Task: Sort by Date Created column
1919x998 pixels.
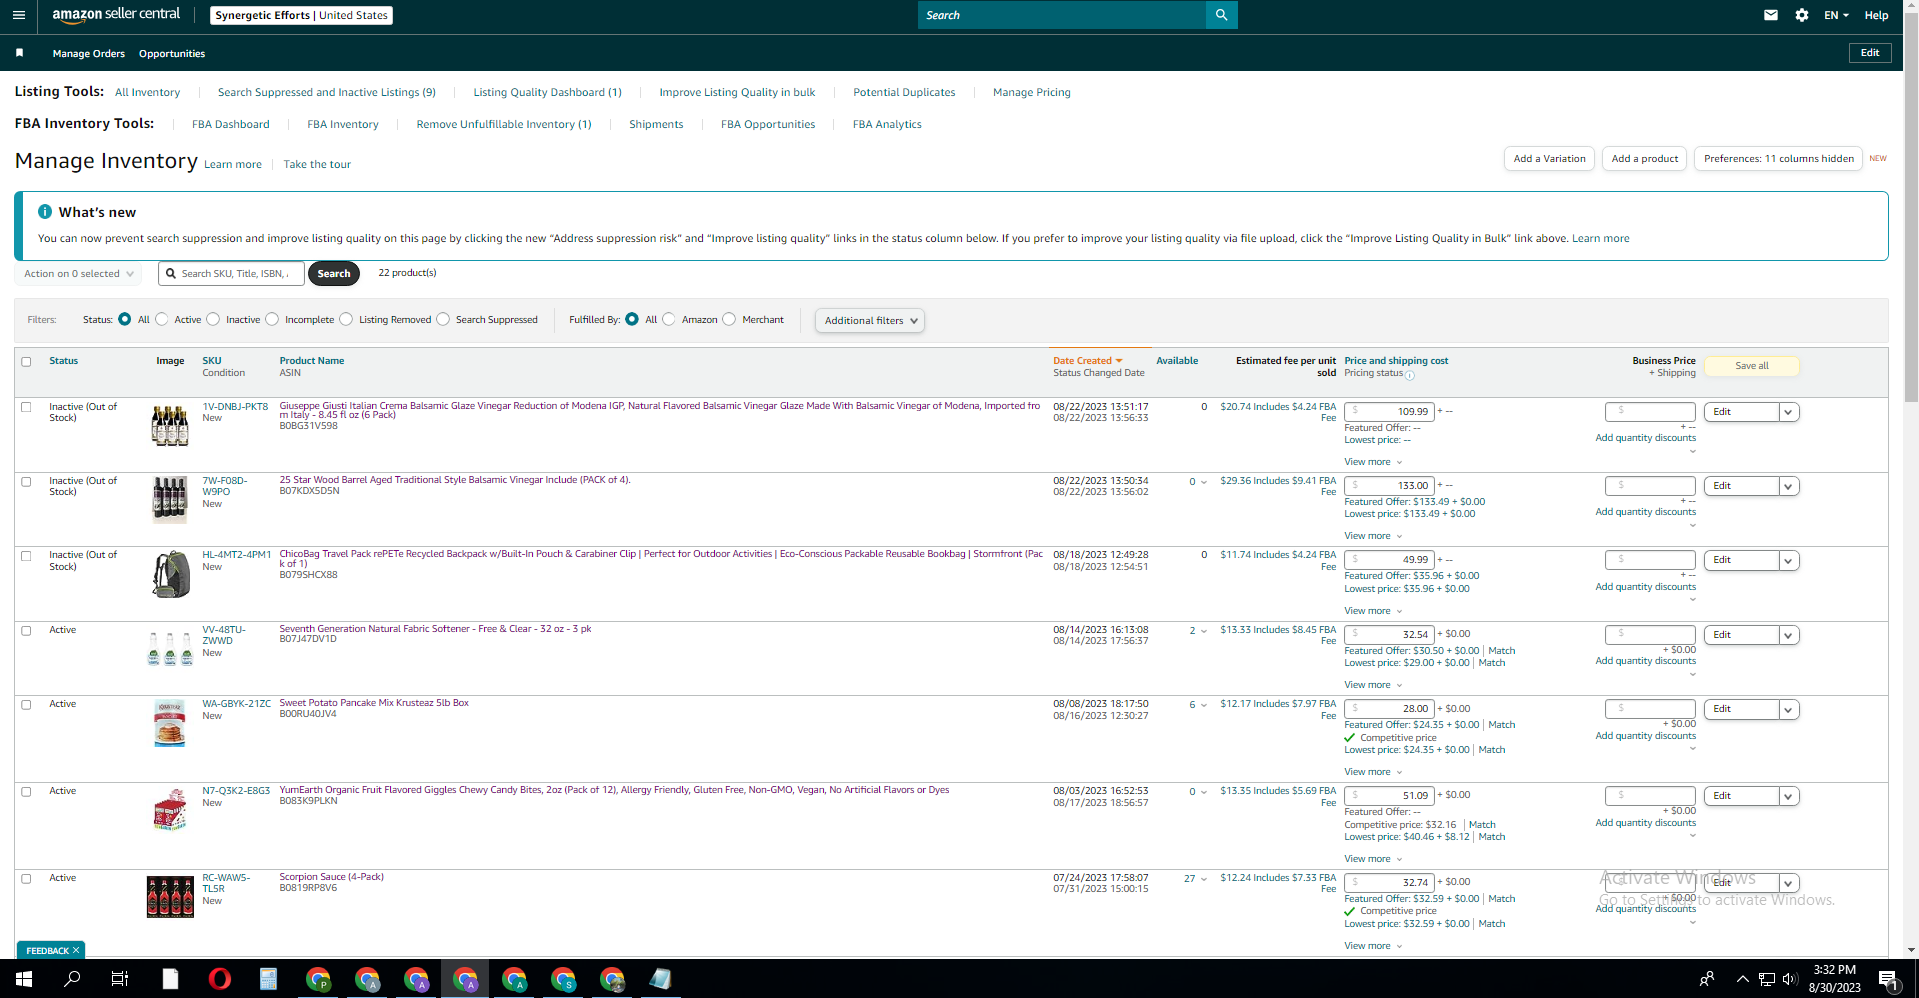Action: point(1087,360)
